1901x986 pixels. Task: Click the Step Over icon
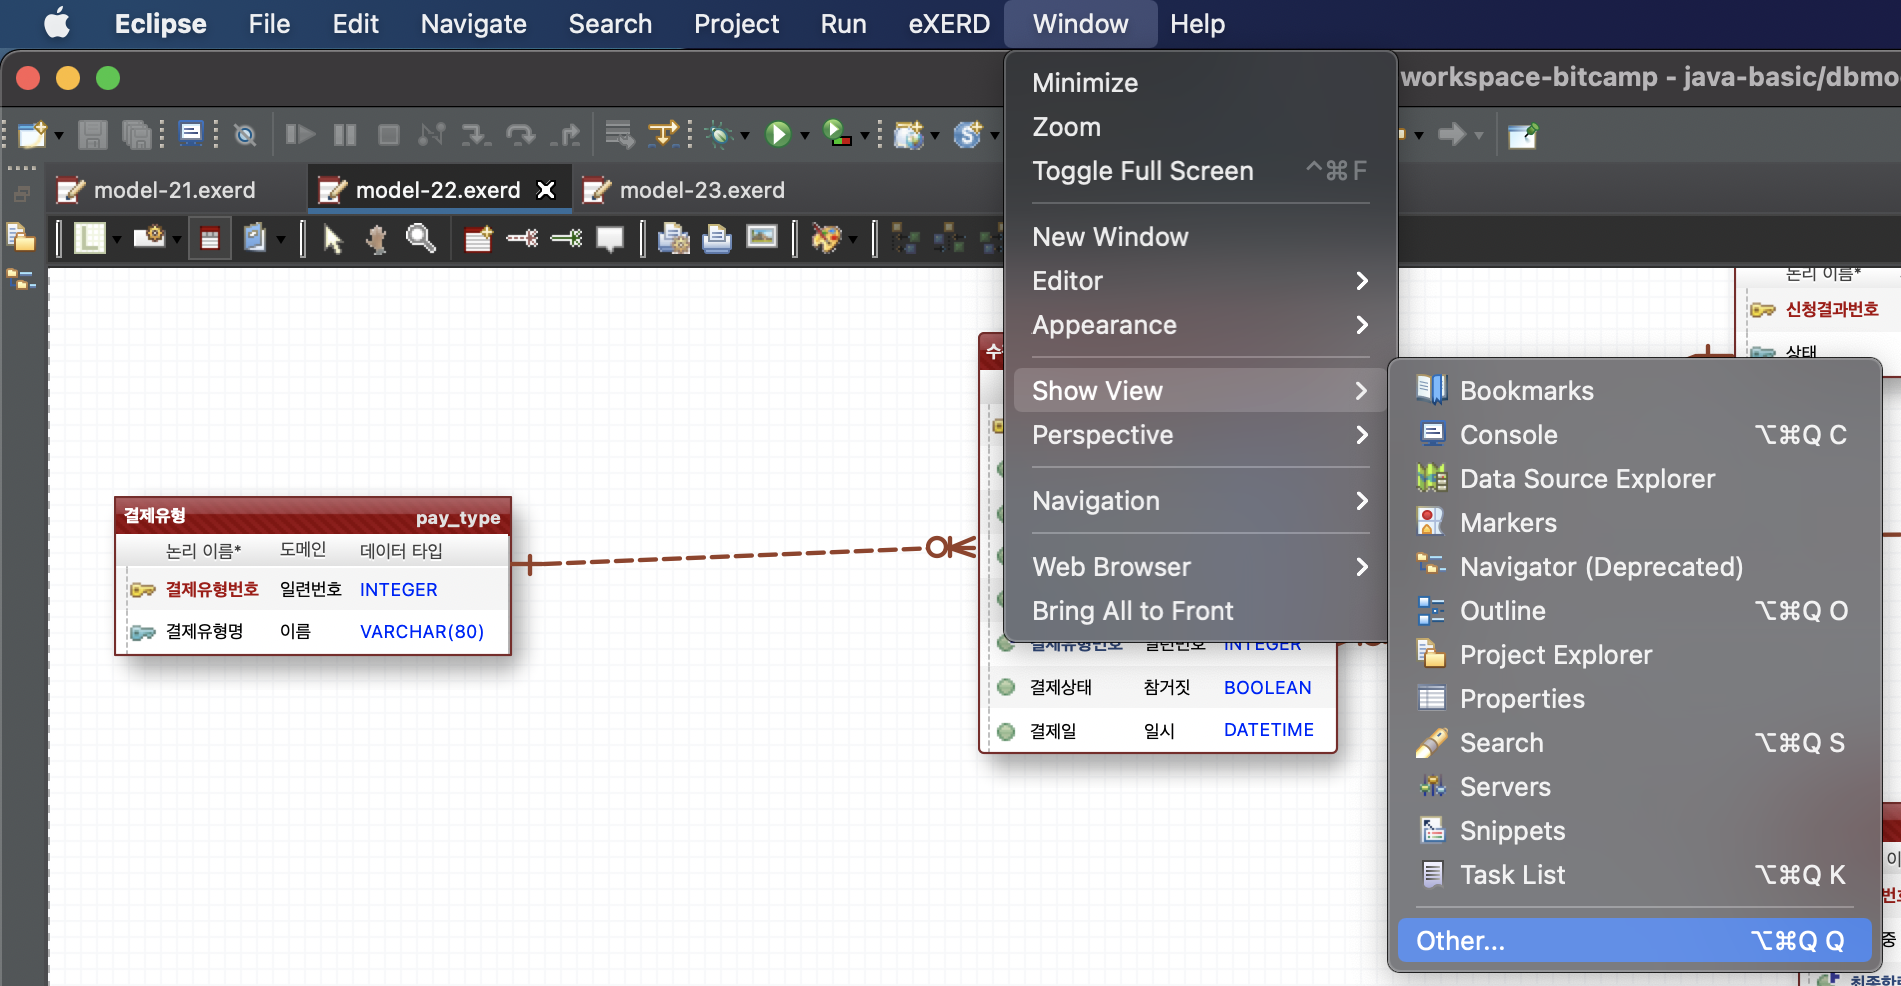[x=521, y=134]
